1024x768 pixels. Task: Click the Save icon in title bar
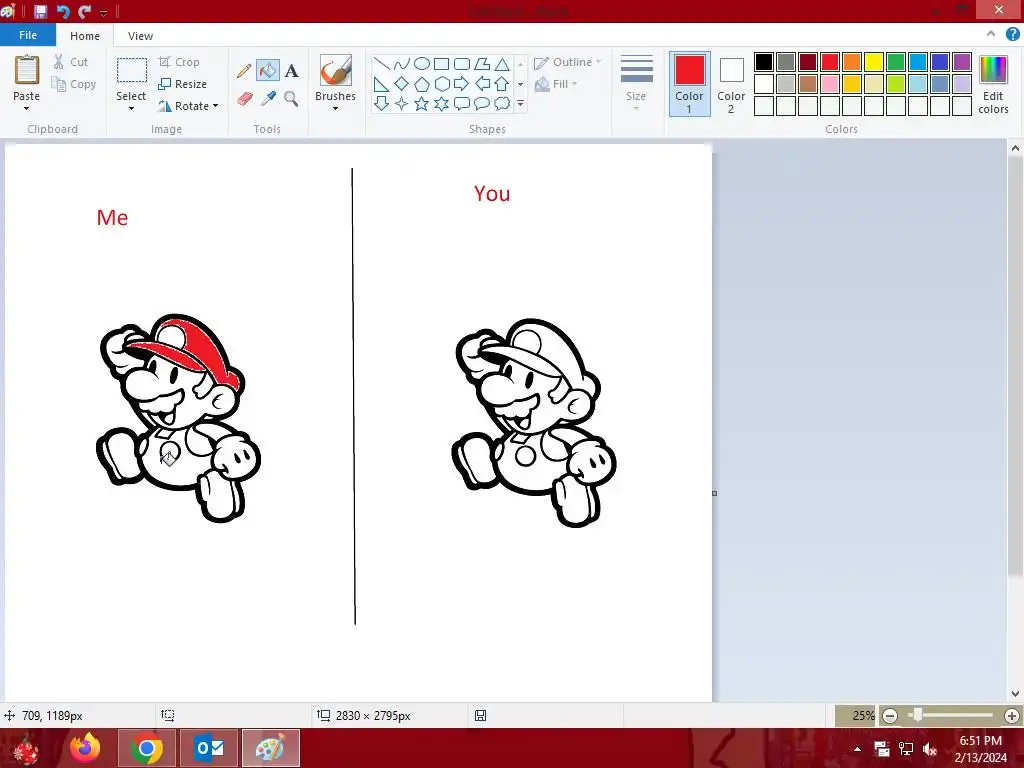coord(40,11)
